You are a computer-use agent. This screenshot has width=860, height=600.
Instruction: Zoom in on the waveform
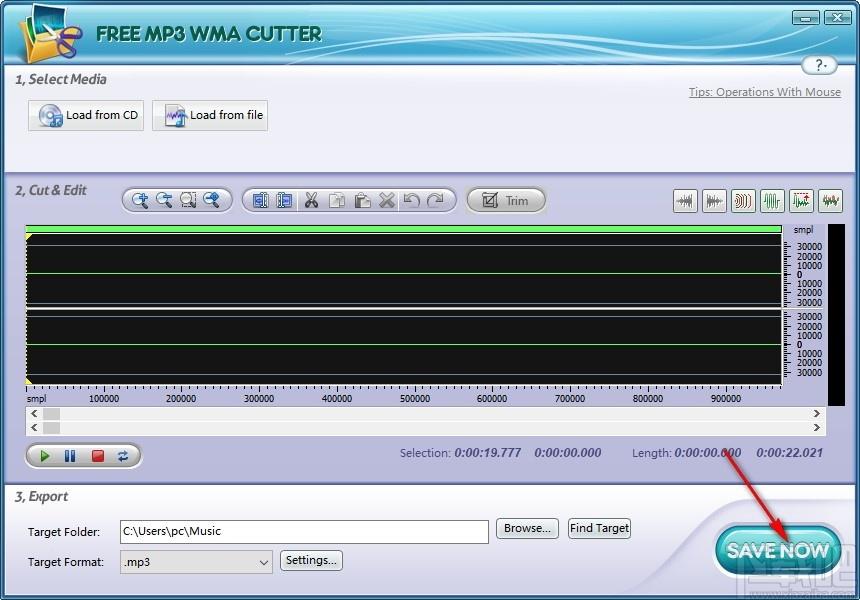coord(140,200)
